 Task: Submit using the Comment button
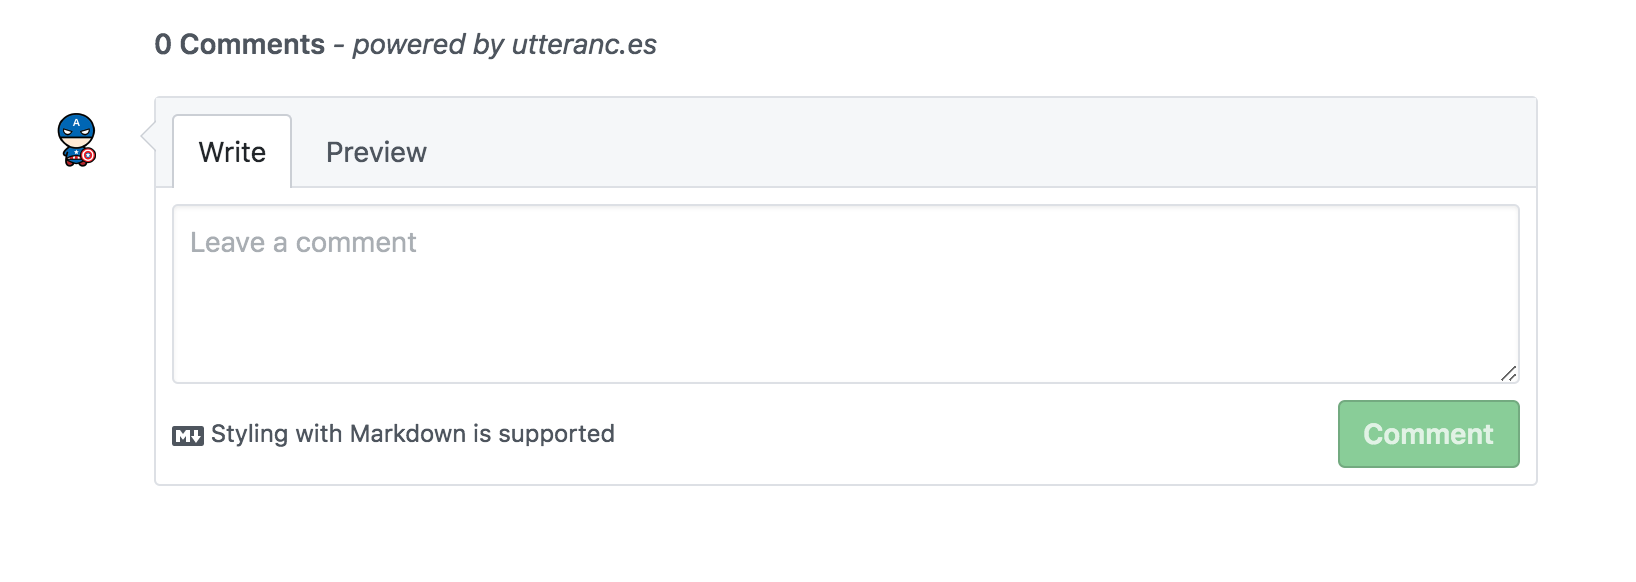coord(1428,434)
